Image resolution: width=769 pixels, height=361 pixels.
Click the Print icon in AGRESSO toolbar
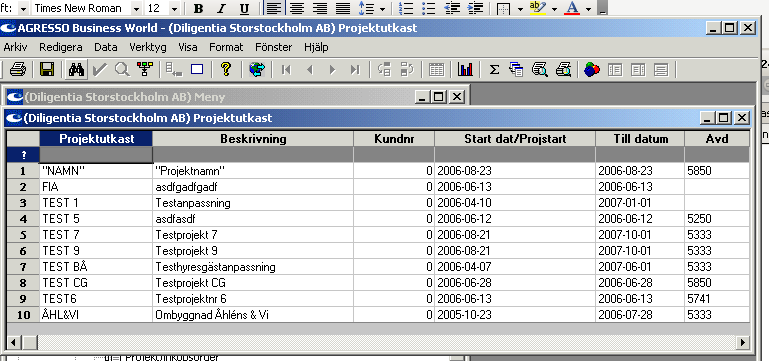[18, 70]
